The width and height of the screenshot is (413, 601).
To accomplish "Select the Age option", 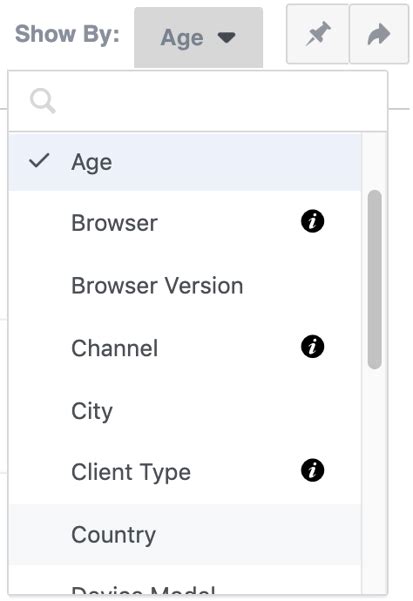I will coord(185,162).
